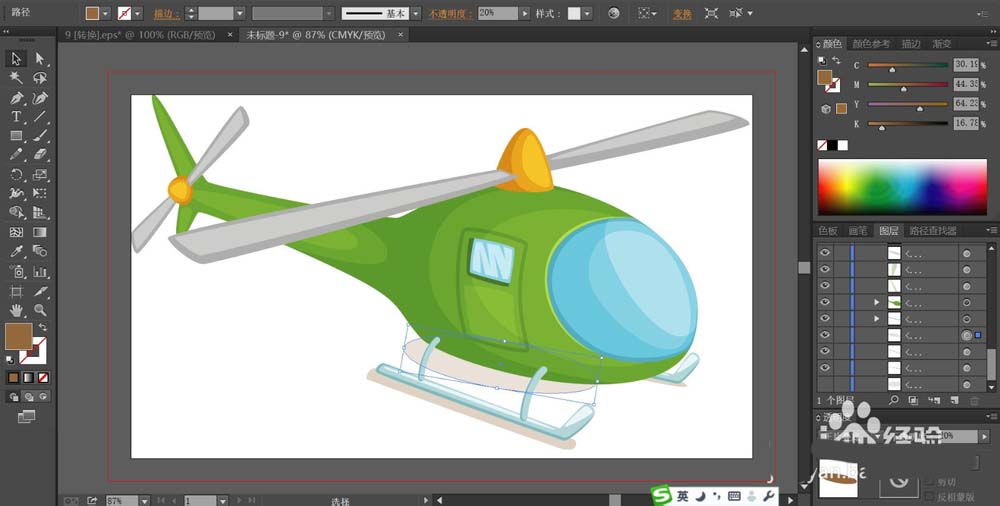Select the Eyedropper tool
The height and width of the screenshot is (506, 1000).
click(x=16, y=252)
